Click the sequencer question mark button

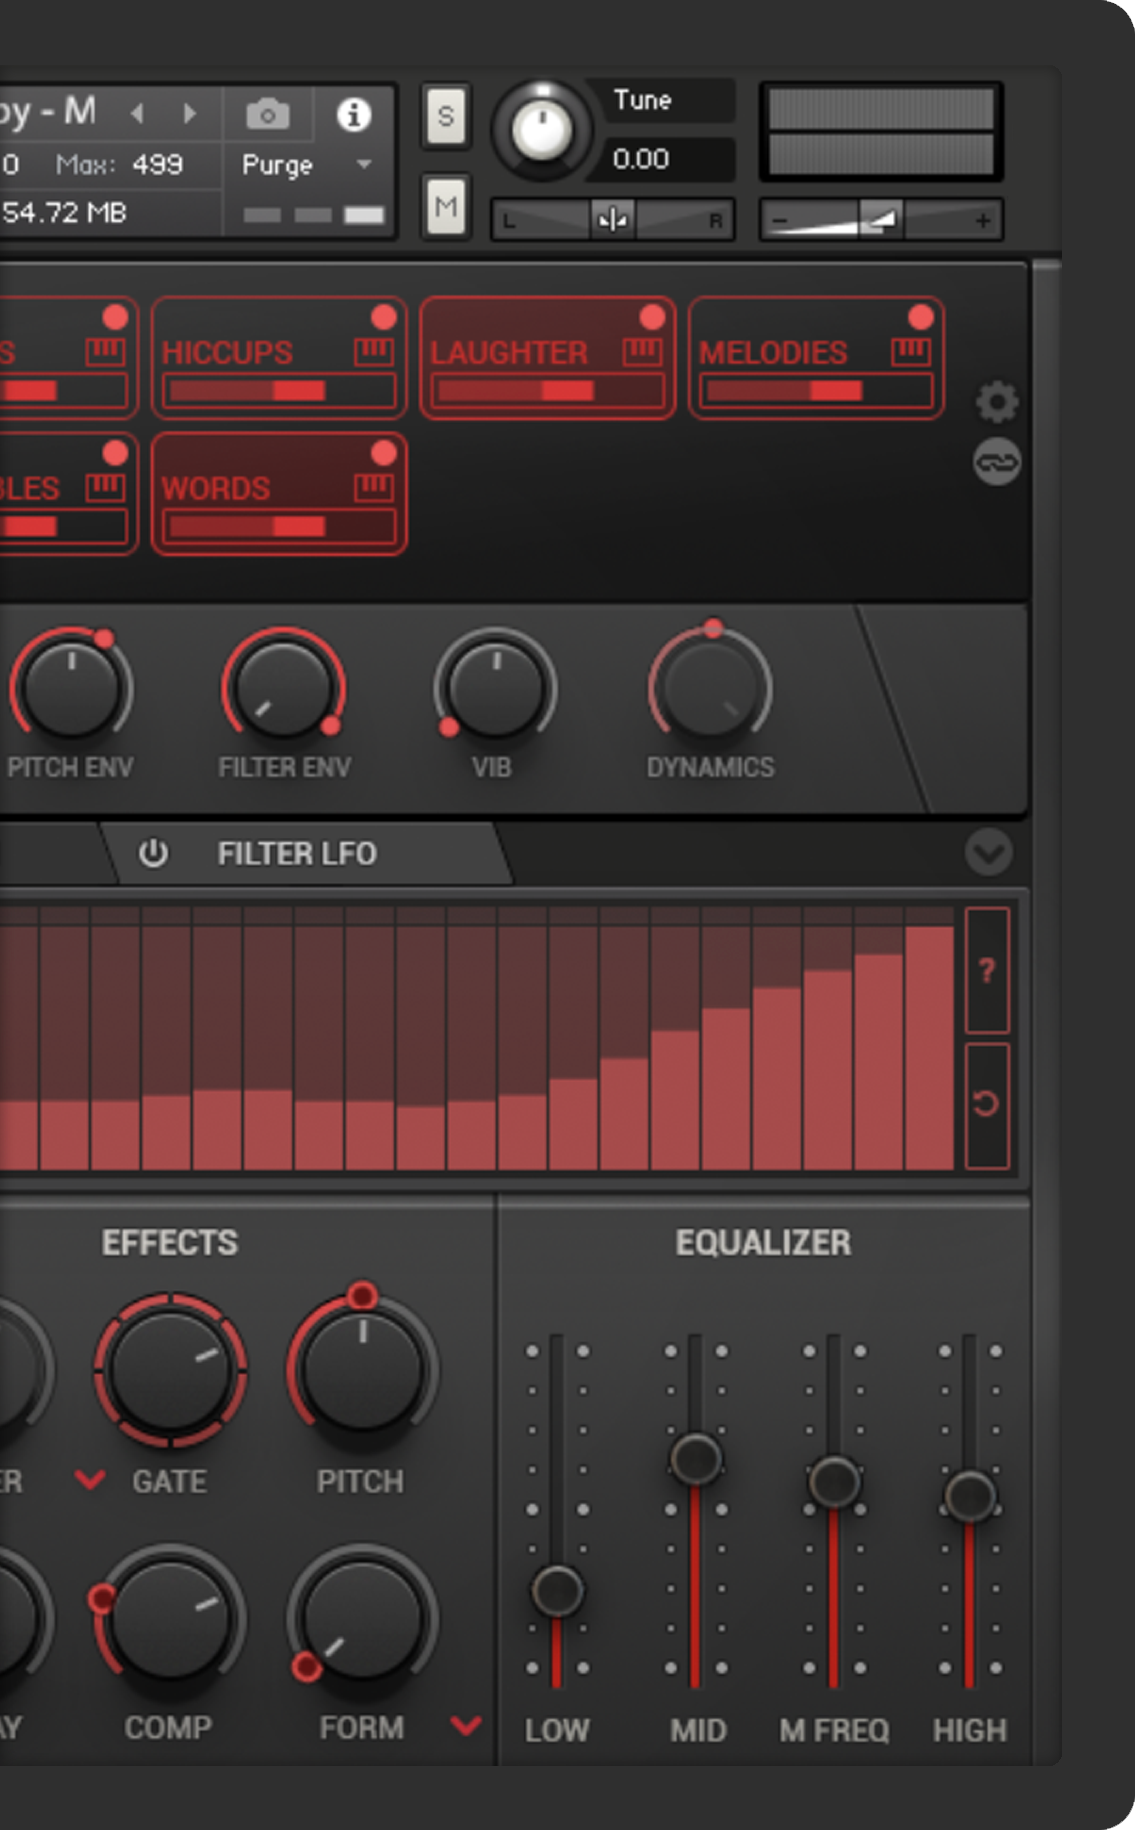coord(987,970)
